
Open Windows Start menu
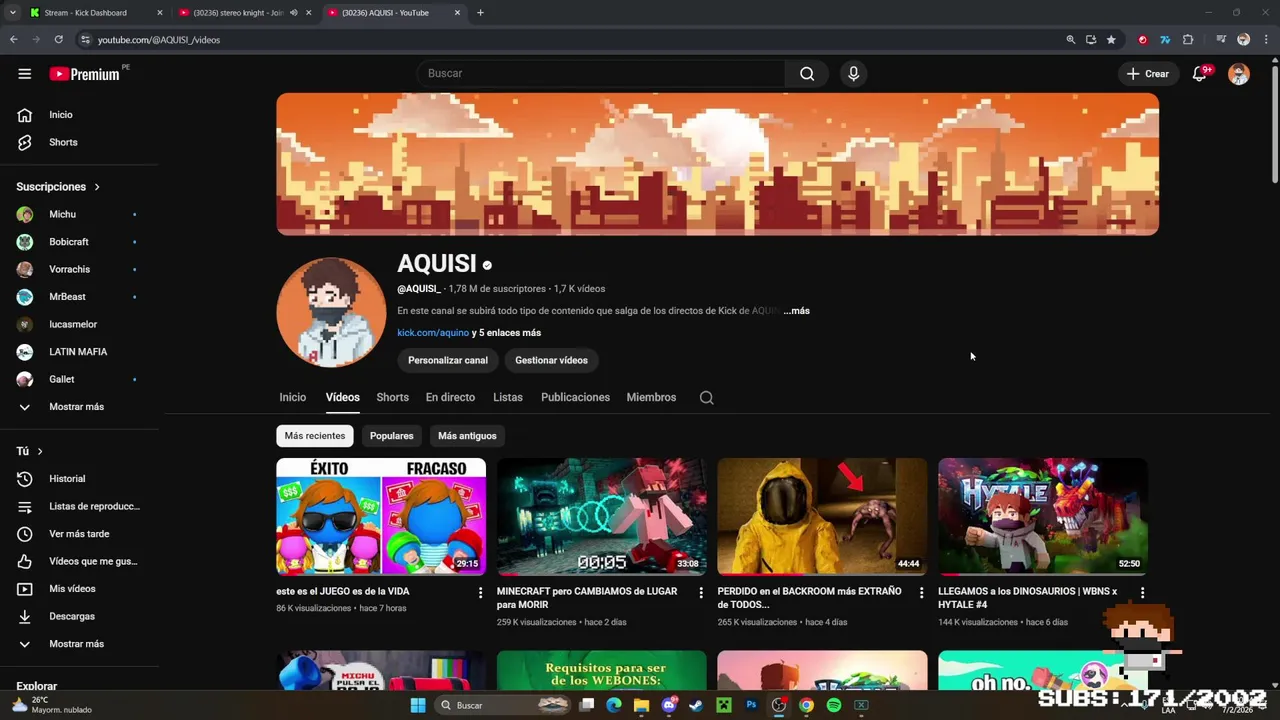[418, 705]
